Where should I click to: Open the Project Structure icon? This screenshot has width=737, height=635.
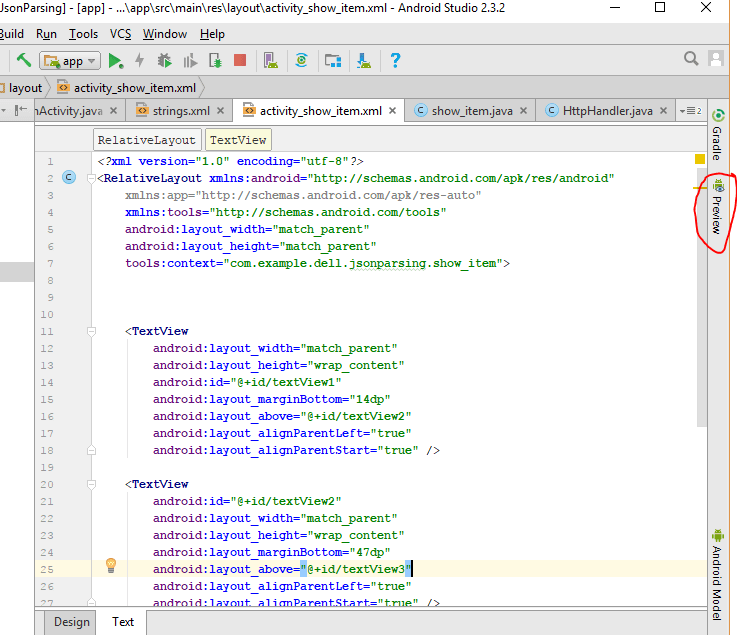tap(333, 61)
